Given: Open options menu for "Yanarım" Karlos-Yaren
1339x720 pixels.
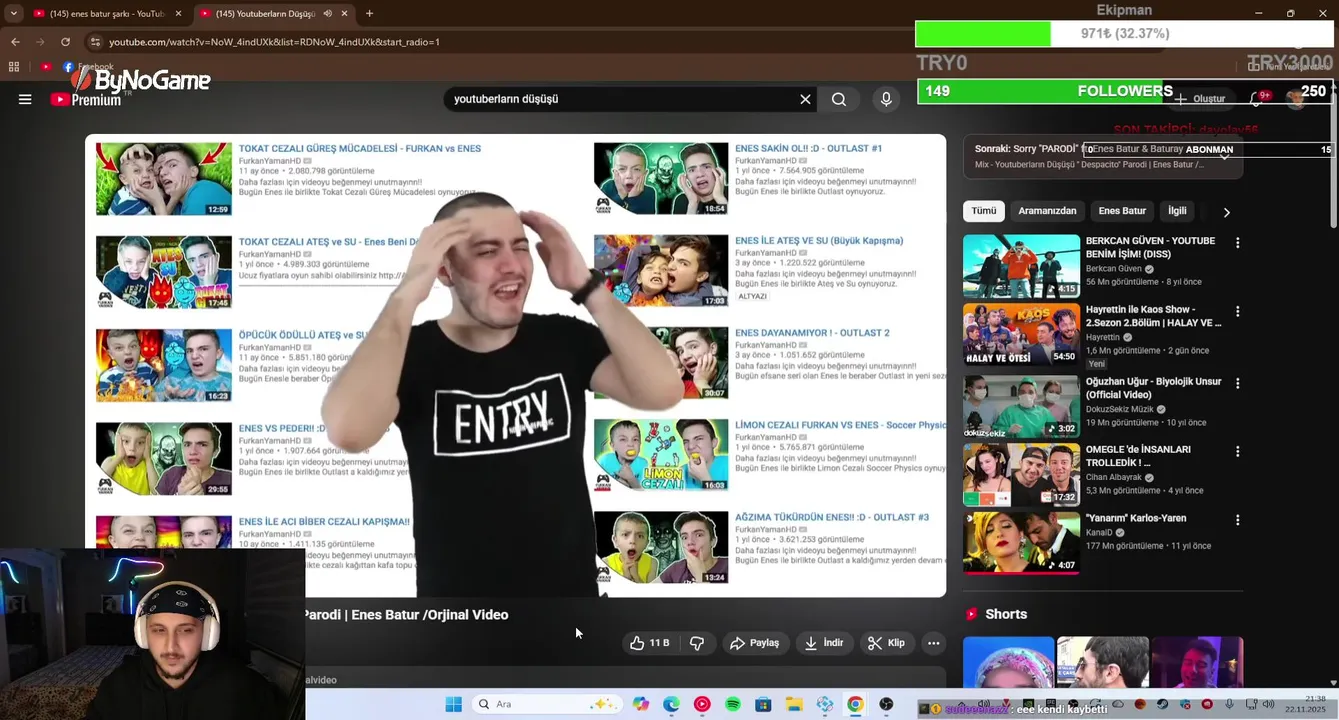Looking at the screenshot, I should tap(1237, 520).
